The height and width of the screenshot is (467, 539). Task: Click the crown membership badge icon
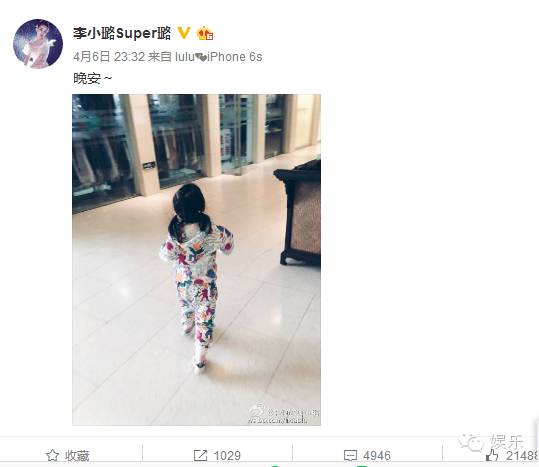pyautogui.click(x=205, y=33)
